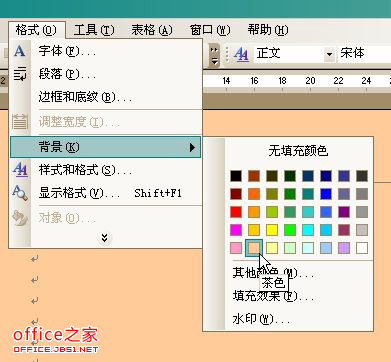The image size is (391, 362).
Task: Click the 宋体 font name box
Action: (x=364, y=54)
